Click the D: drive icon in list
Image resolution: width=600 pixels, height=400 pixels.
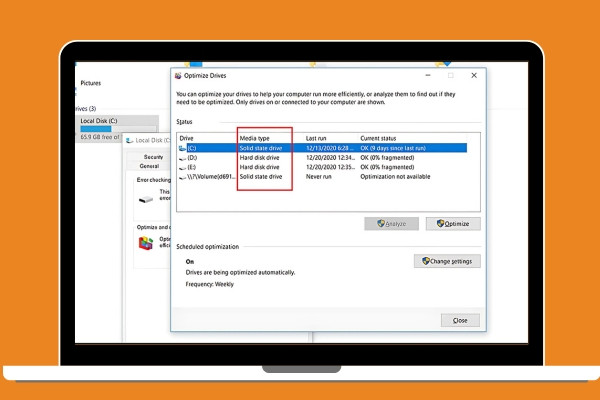coord(183,158)
